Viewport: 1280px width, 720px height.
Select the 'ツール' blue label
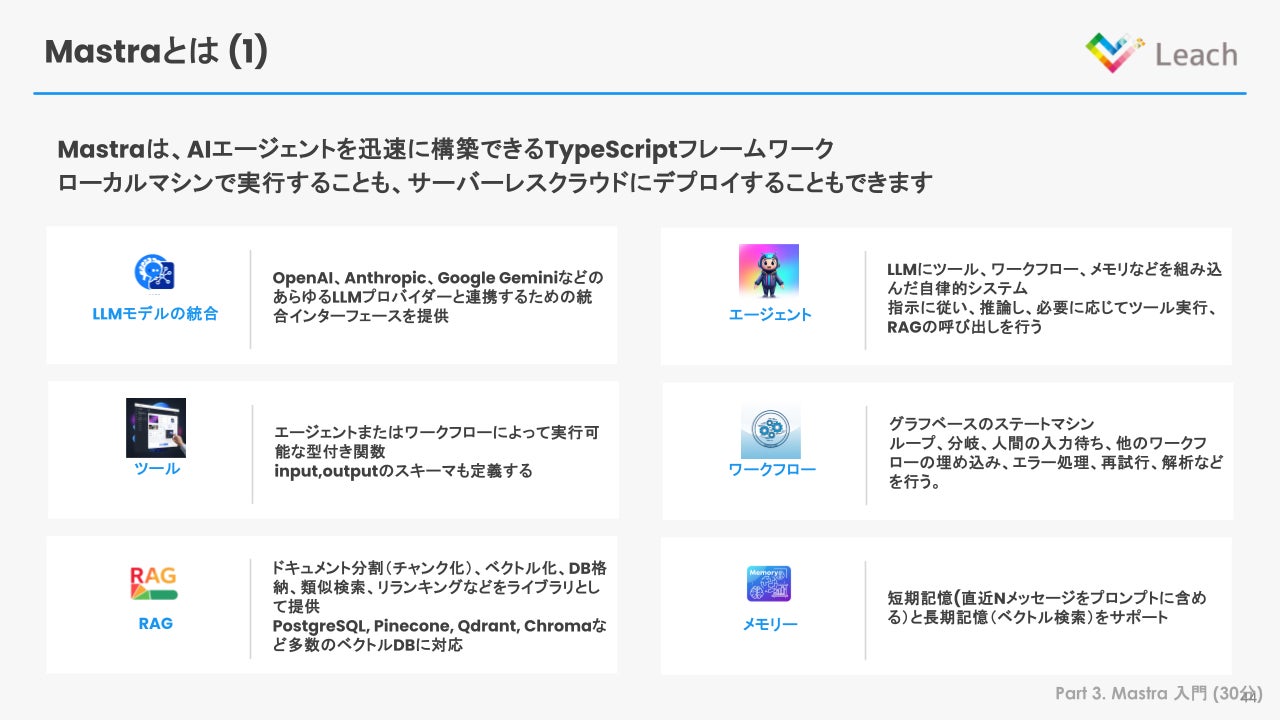(157, 469)
